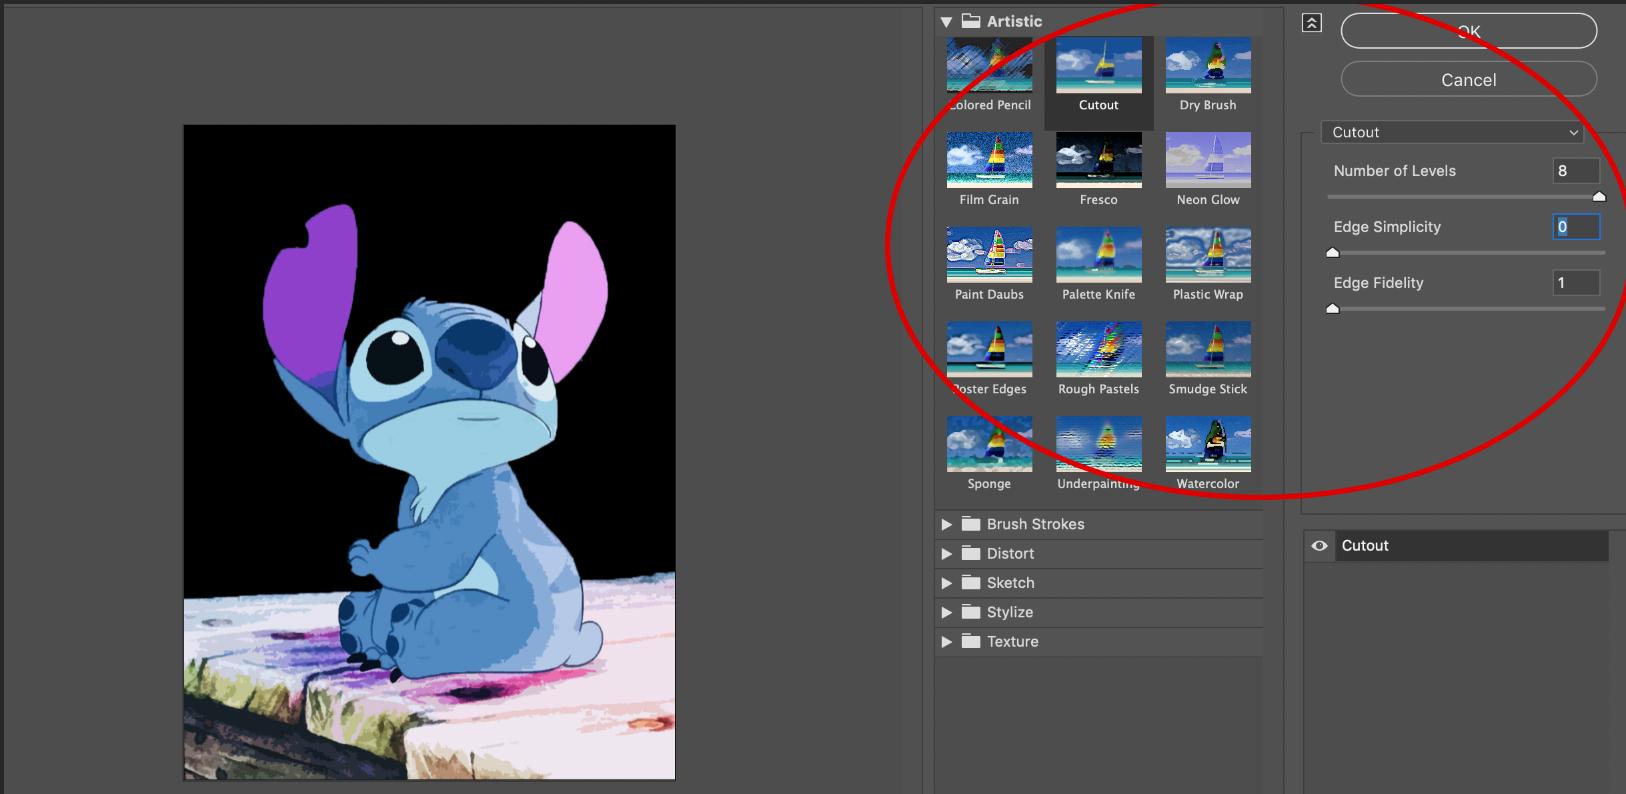This screenshot has height=794, width=1626.
Task: Open the Cutout filter dropdown
Action: coord(1452,132)
